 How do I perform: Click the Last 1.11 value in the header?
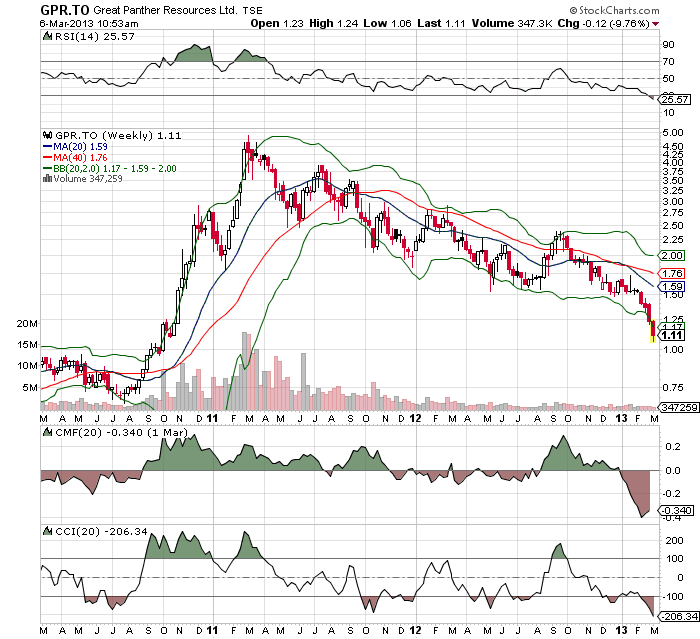click(441, 24)
